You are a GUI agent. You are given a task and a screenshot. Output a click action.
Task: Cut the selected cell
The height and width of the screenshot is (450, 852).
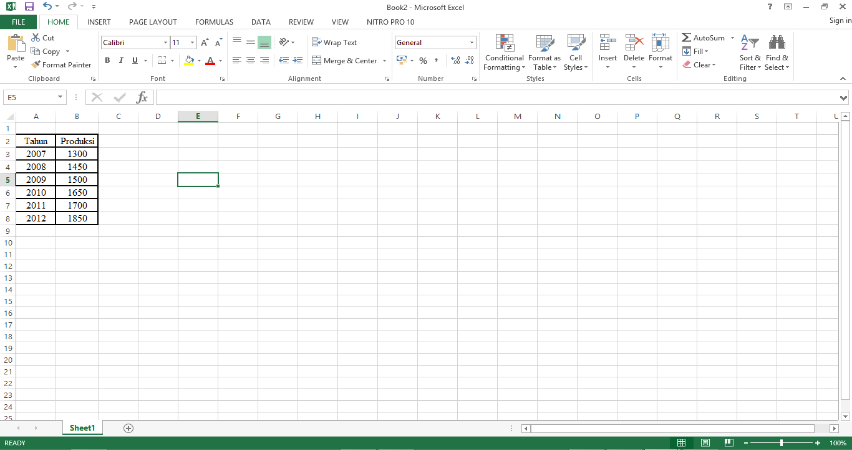click(x=42, y=38)
